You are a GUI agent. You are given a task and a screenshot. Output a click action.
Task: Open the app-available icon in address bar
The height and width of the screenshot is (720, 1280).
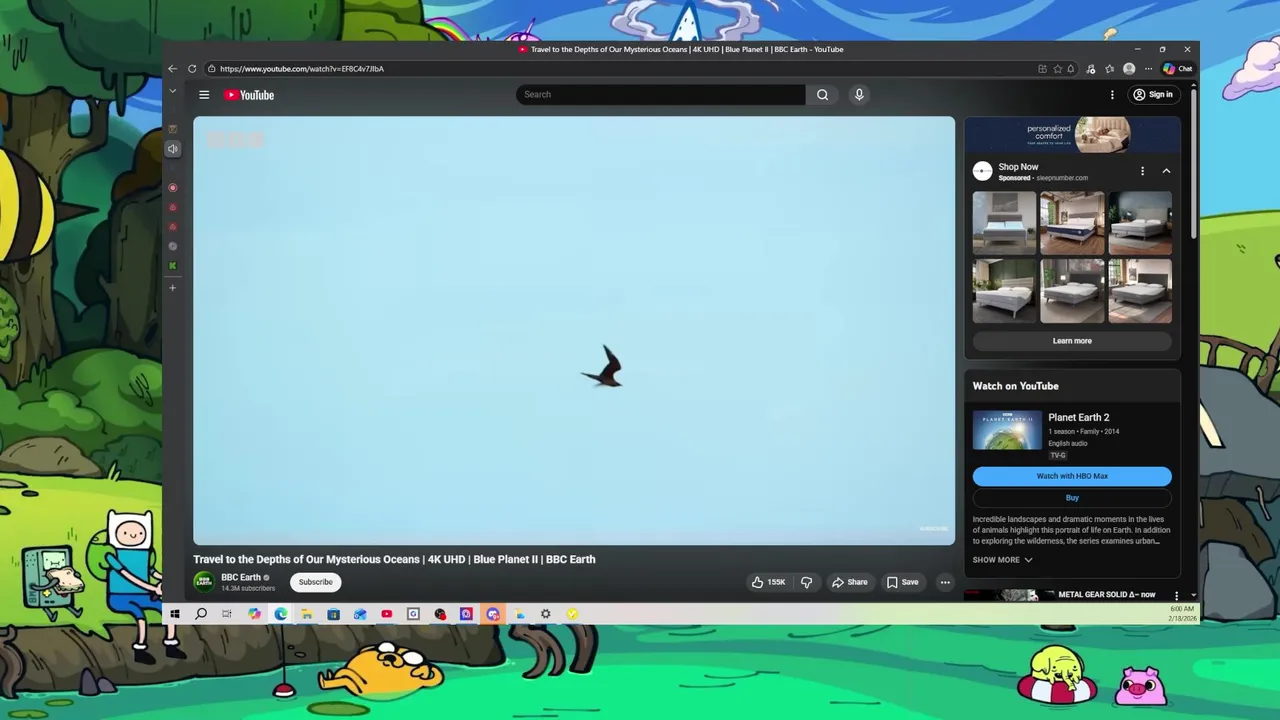(1042, 69)
